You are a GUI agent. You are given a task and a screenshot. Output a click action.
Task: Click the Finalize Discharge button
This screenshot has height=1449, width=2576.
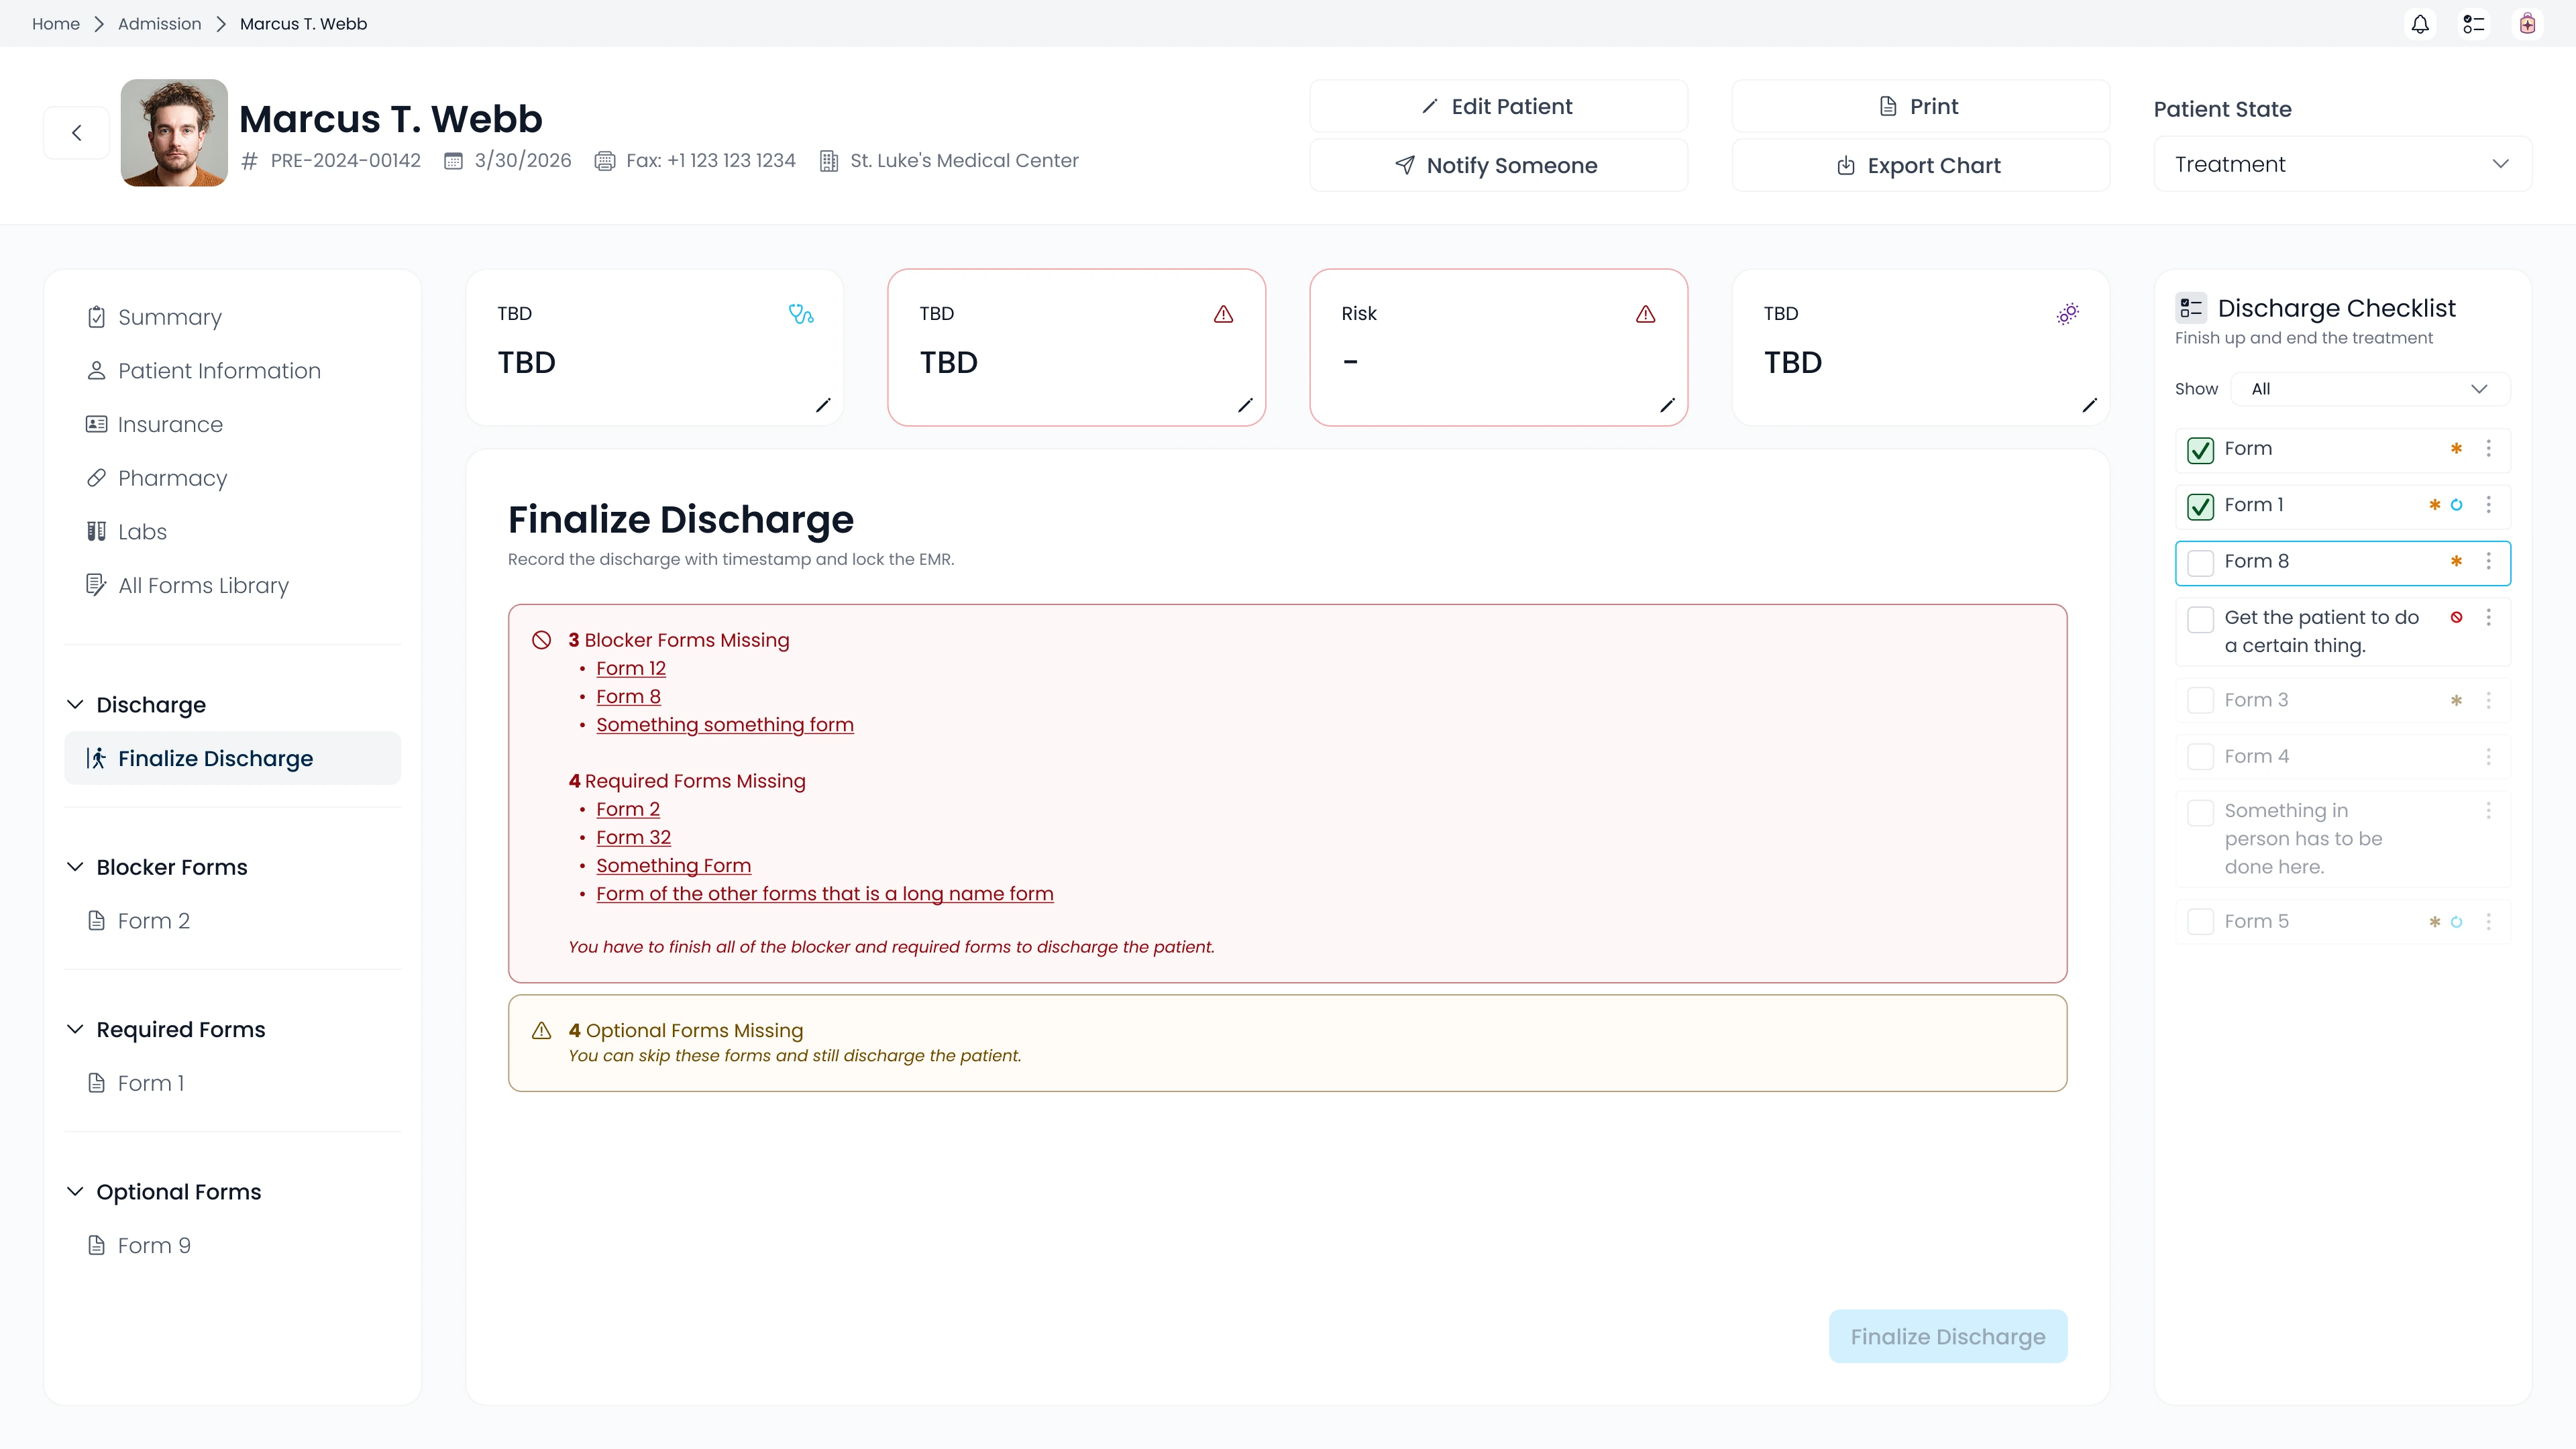(1948, 1336)
